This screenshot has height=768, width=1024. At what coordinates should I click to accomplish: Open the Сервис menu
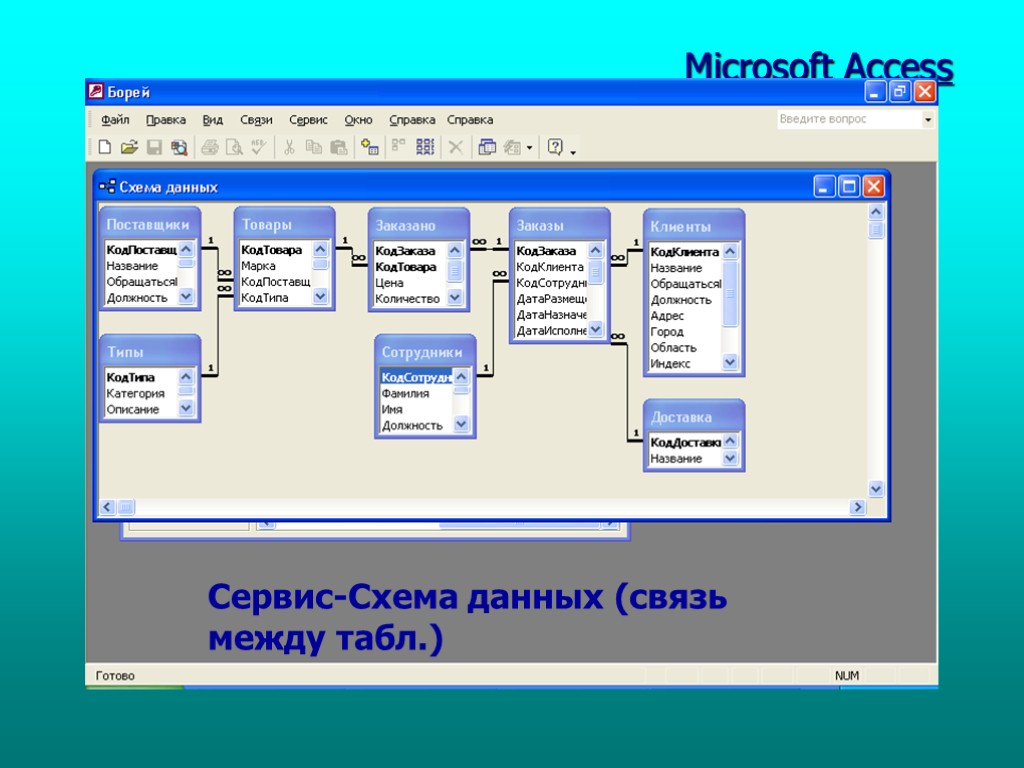308,120
